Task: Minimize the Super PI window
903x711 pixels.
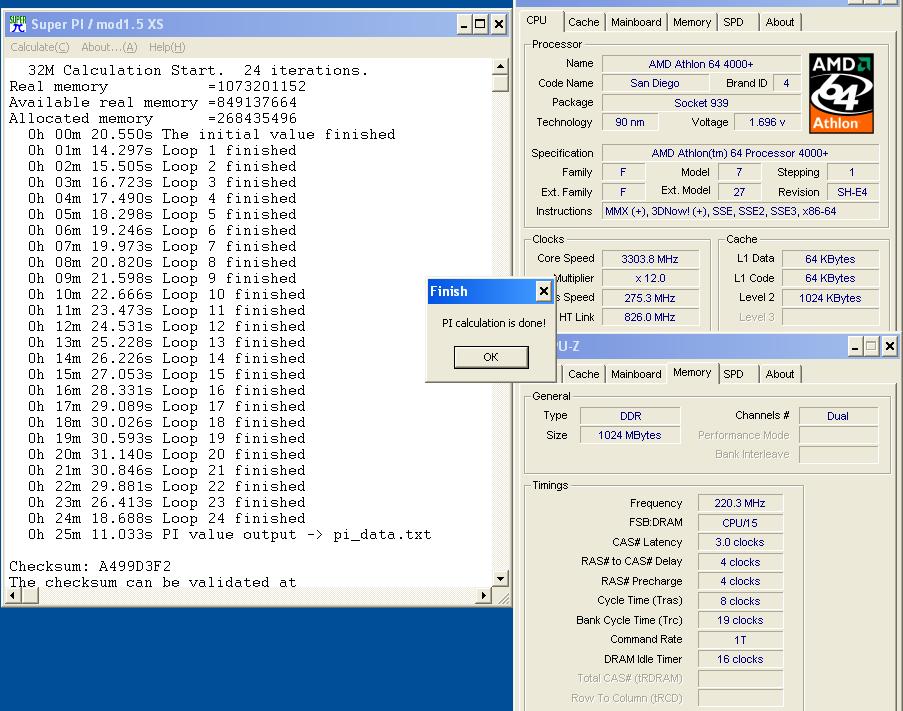Action: [x=464, y=25]
